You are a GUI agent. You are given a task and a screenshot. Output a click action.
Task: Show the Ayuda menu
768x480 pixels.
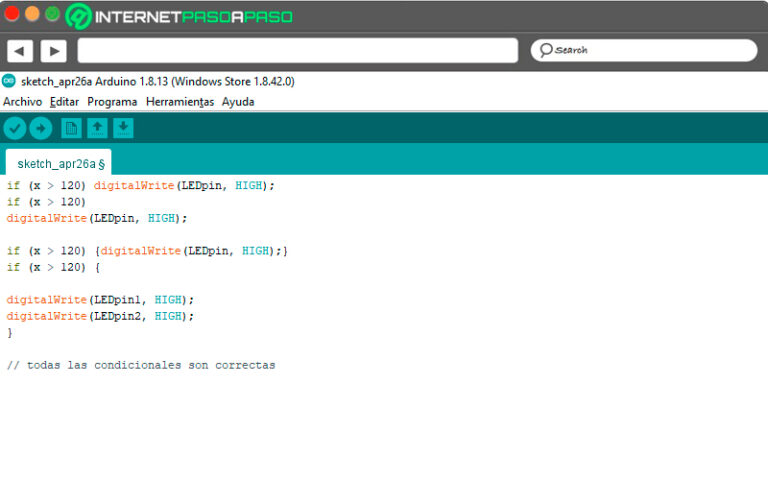pos(238,102)
